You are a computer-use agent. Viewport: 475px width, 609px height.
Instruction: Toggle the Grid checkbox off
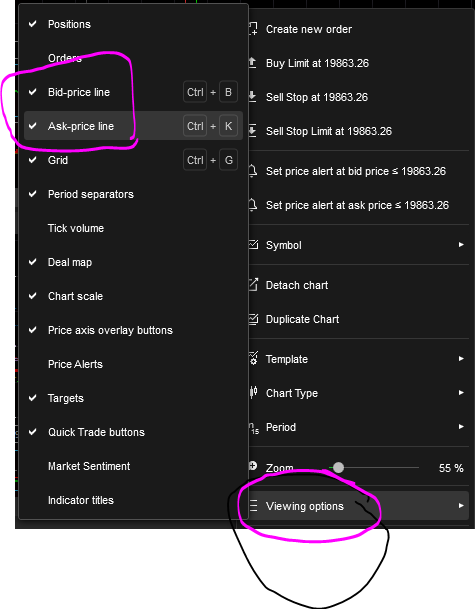click(33, 160)
